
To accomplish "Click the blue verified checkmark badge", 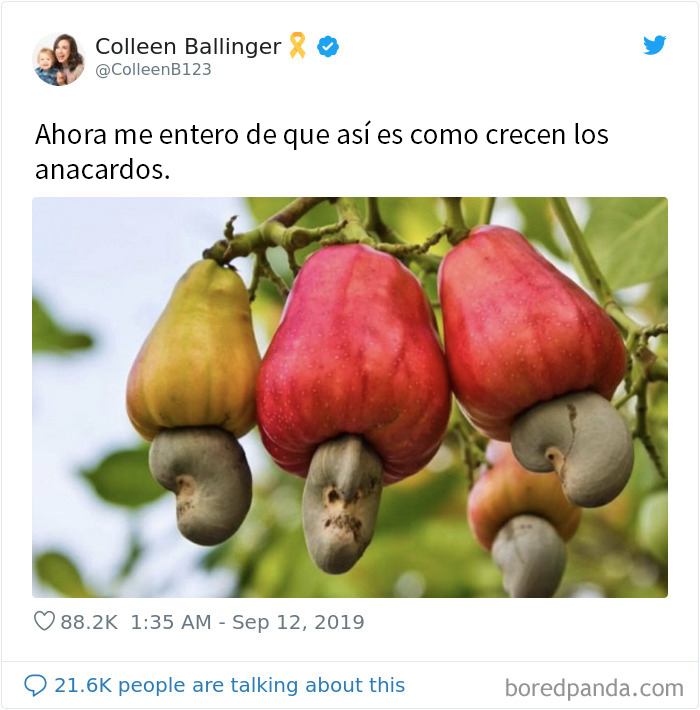I will (x=328, y=47).
